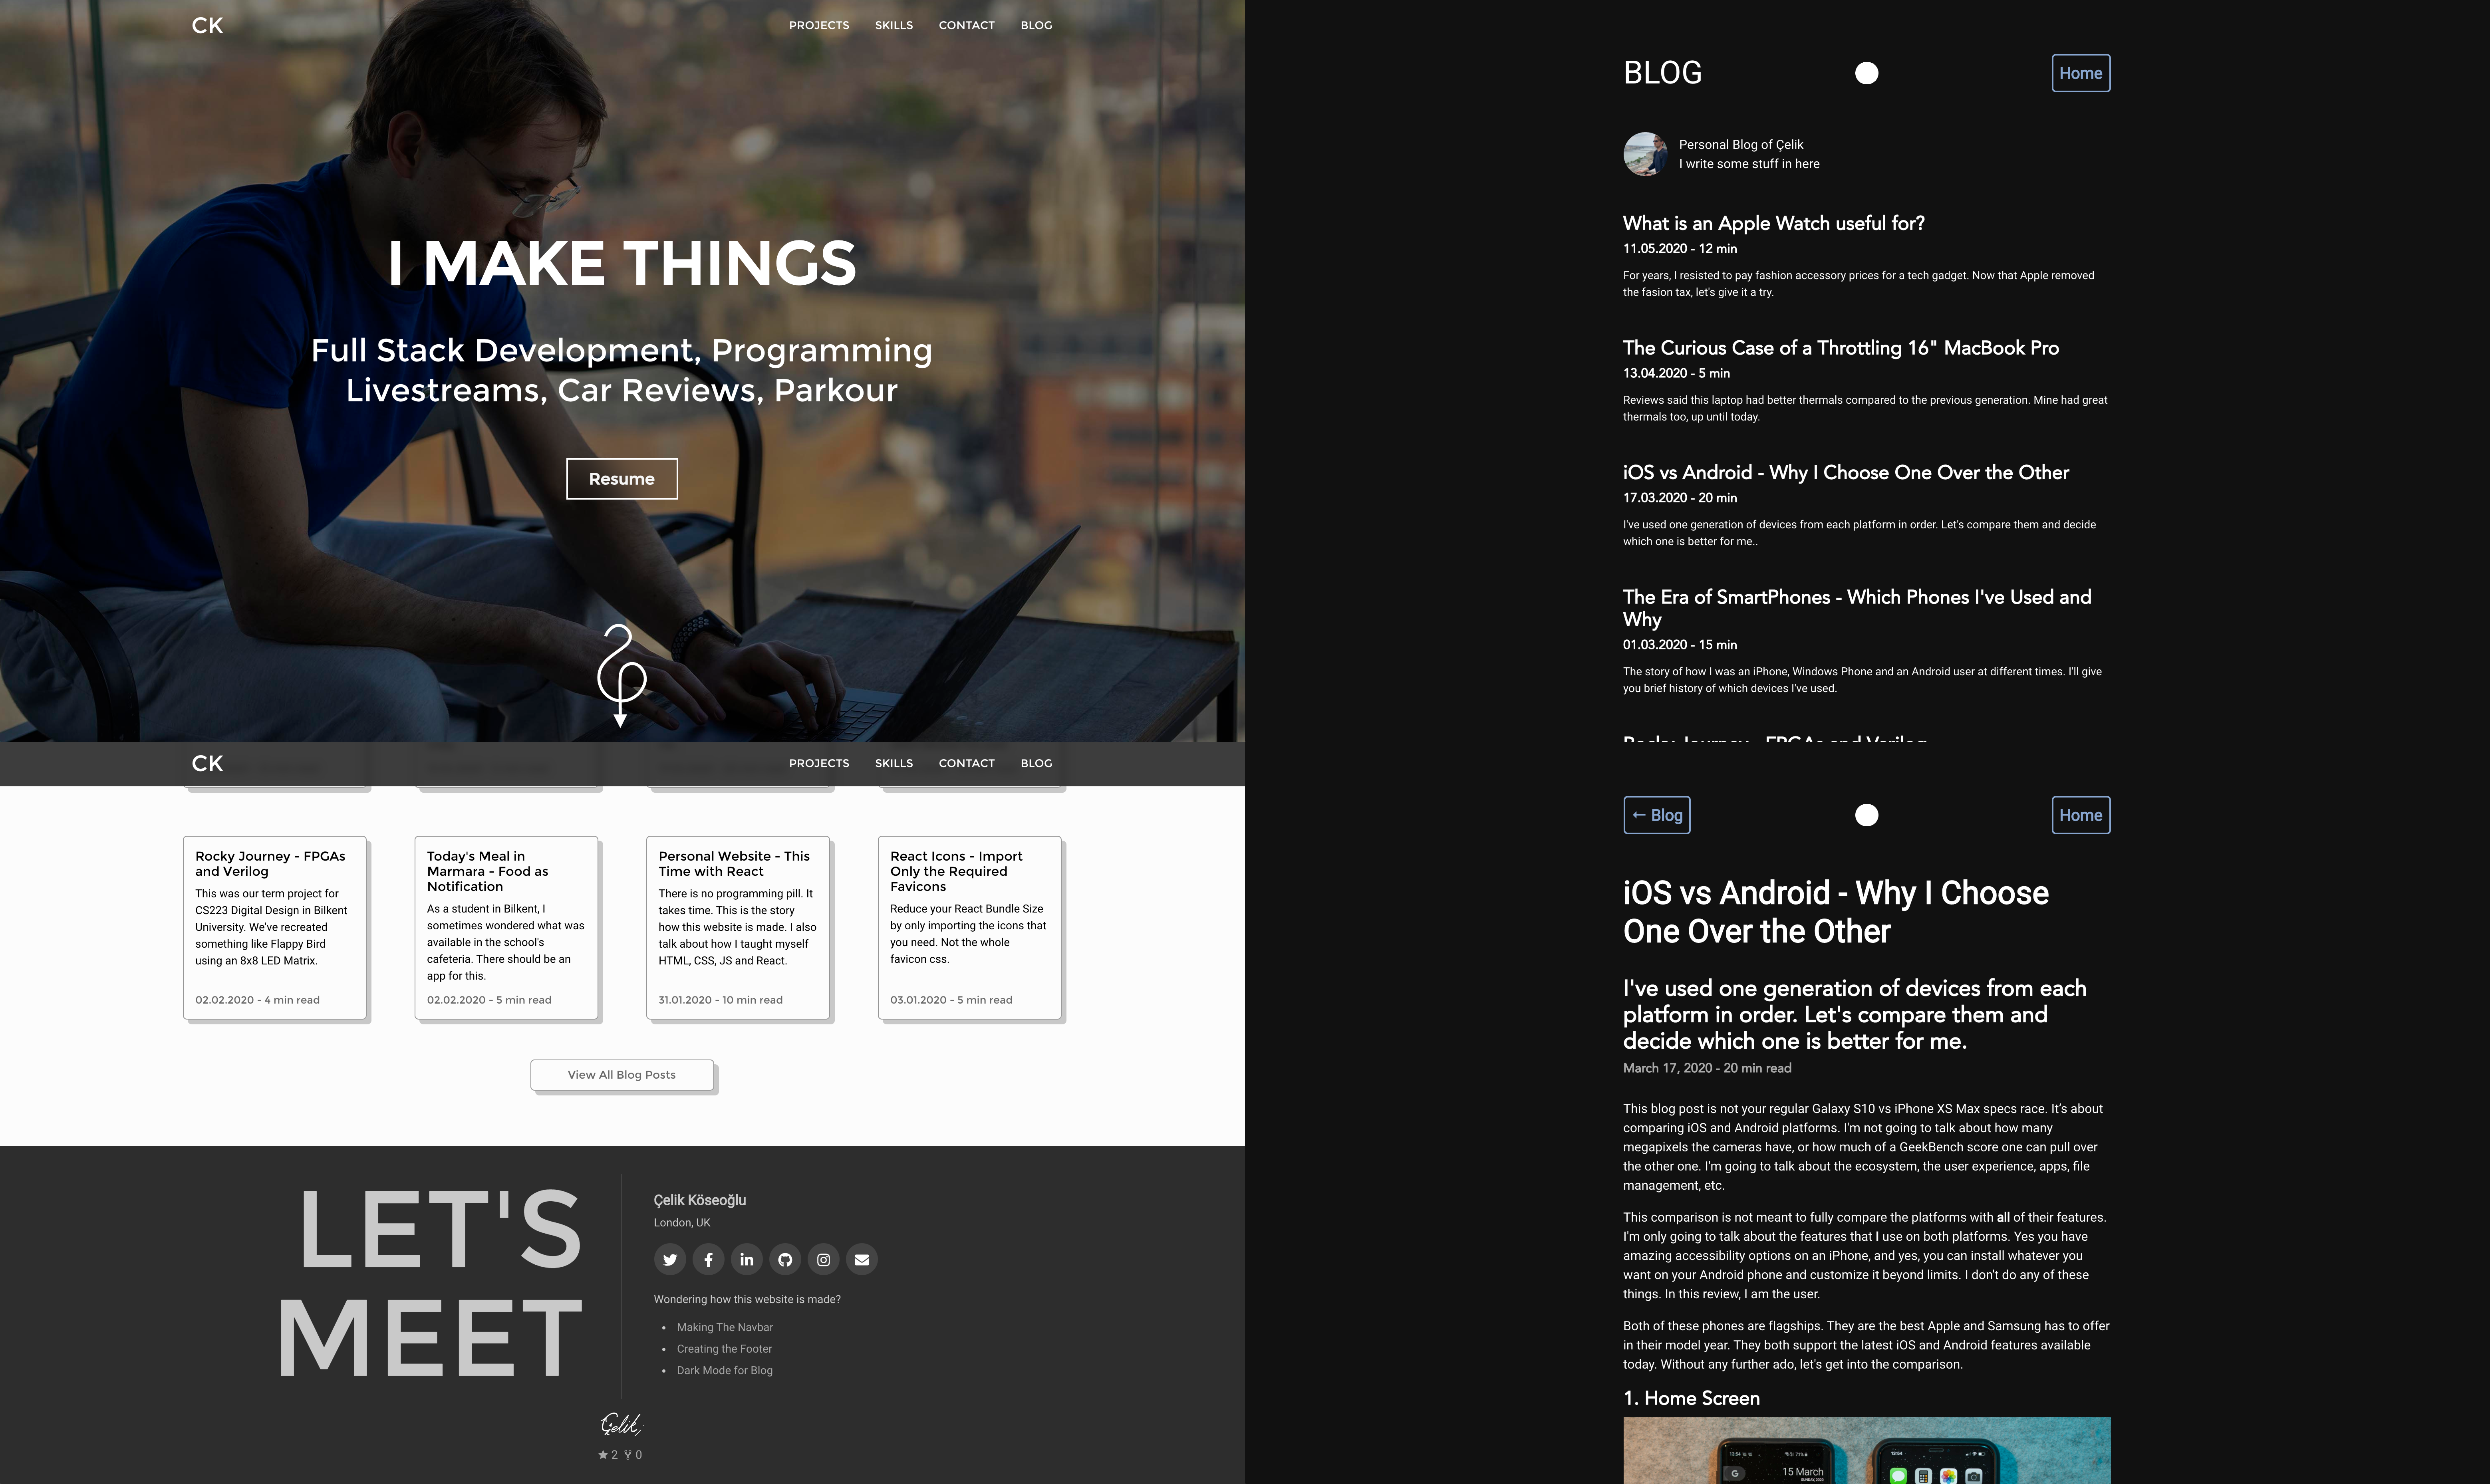Click 'I write some stuff in here' tagline
This screenshot has width=2490, height=1484.
(x=1749, y=164)
